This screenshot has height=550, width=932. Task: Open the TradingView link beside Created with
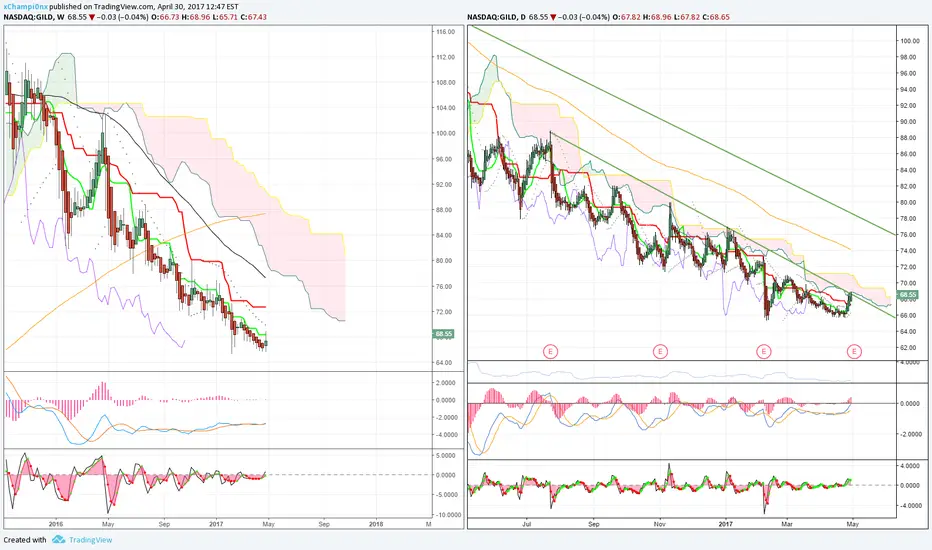point(90,540)
